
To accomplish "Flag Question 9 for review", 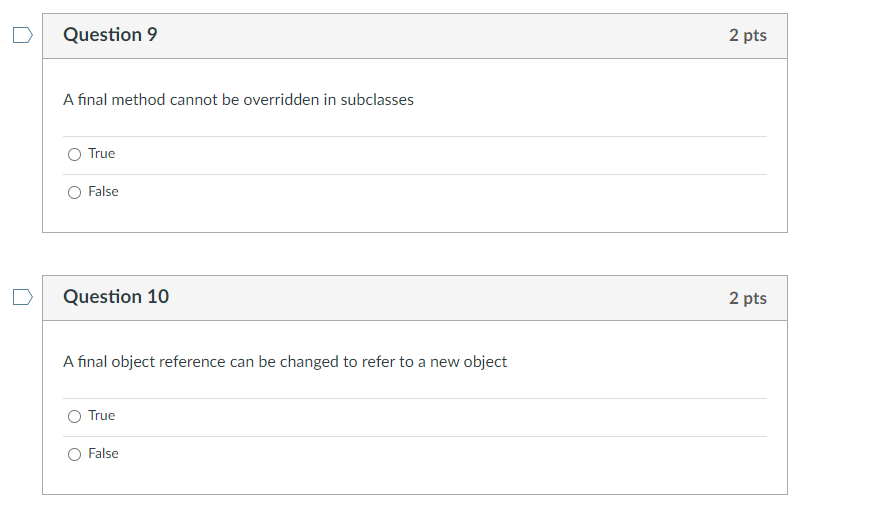I will tap(22, 36).
